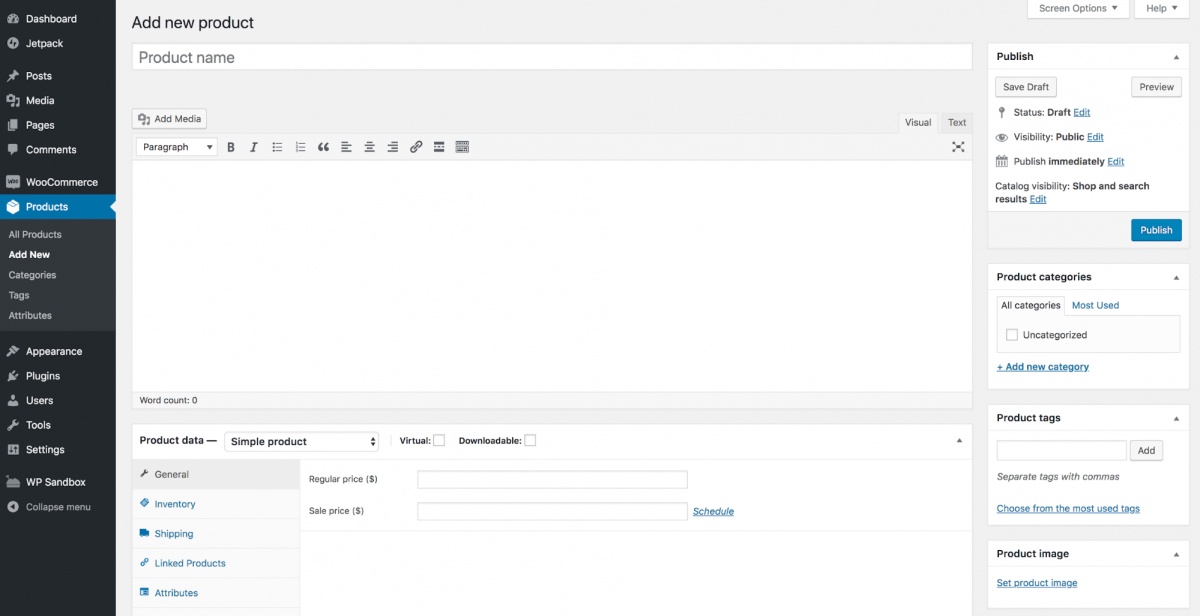Screen dimensions: 1200x616
Task: Toggle the extra toolbar row icon
Action: tap(462, 147)
